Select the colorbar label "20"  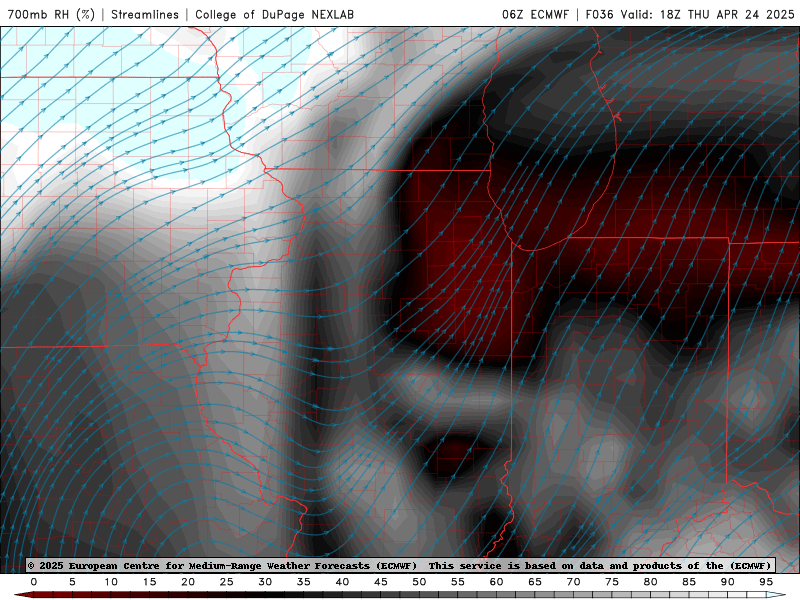tap(188, 582)
